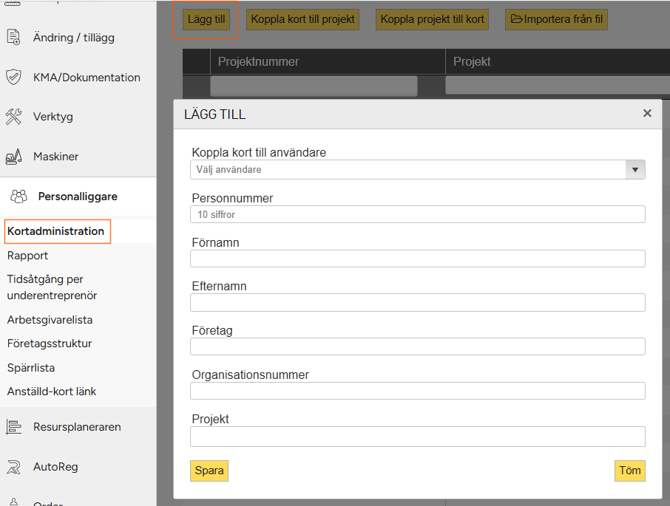Image resolution: width=670 pixels, height=506 pixels.
Task: Click into the Förnamn text field
Action: (x=417, y=259)
